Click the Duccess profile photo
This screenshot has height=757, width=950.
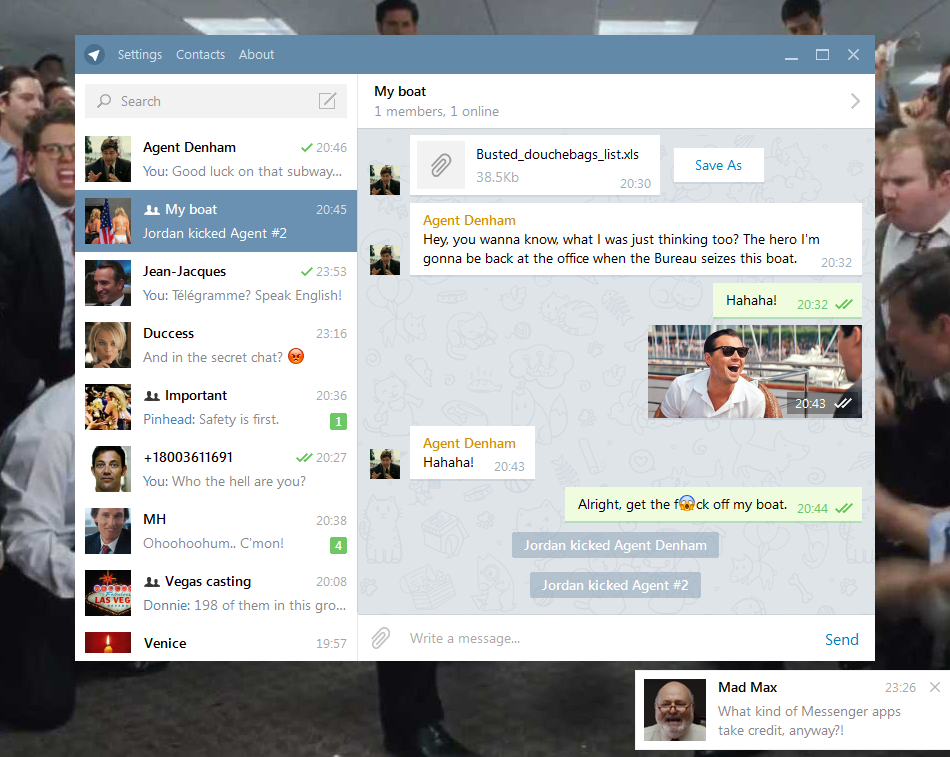point(108,345)
